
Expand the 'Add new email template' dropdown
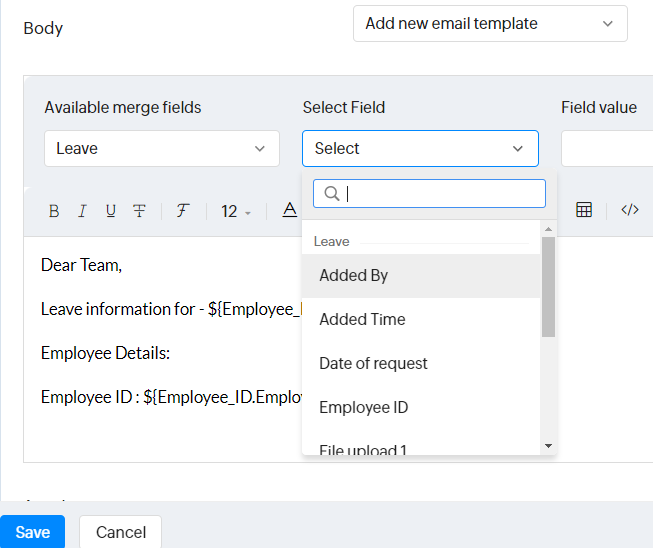point(490,23)
